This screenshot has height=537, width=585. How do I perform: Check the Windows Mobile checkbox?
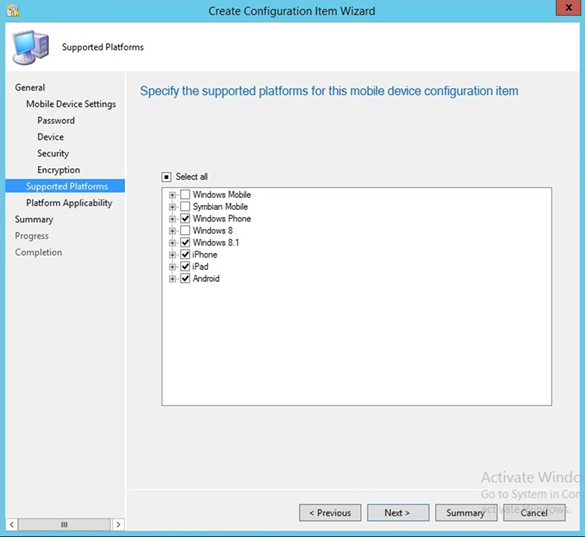(185, 194)
